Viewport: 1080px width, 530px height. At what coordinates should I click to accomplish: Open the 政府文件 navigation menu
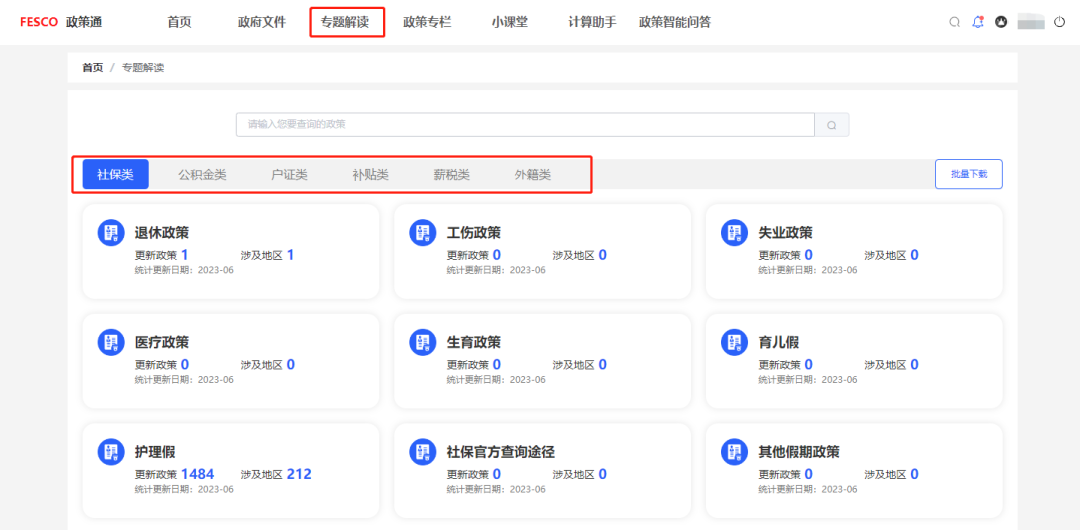click(x=262, y=22)
